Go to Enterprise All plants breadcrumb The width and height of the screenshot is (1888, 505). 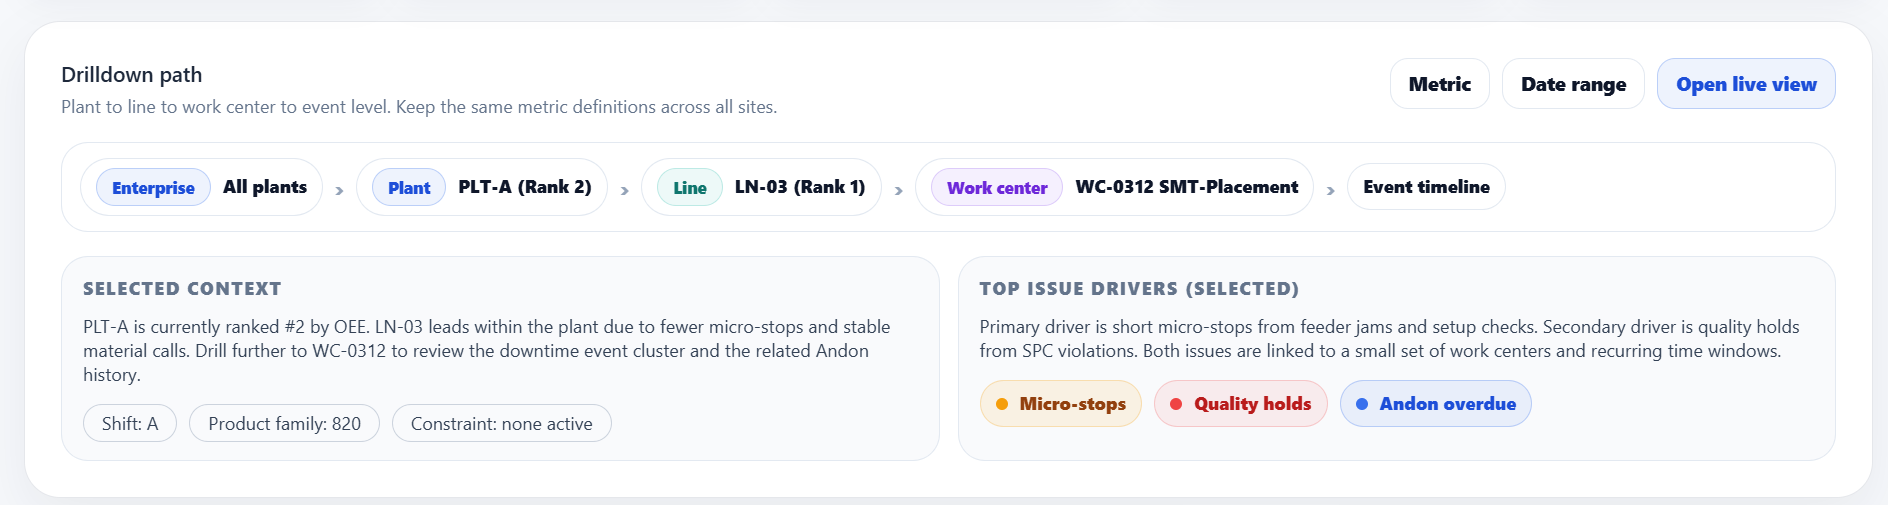coord(202,187)
